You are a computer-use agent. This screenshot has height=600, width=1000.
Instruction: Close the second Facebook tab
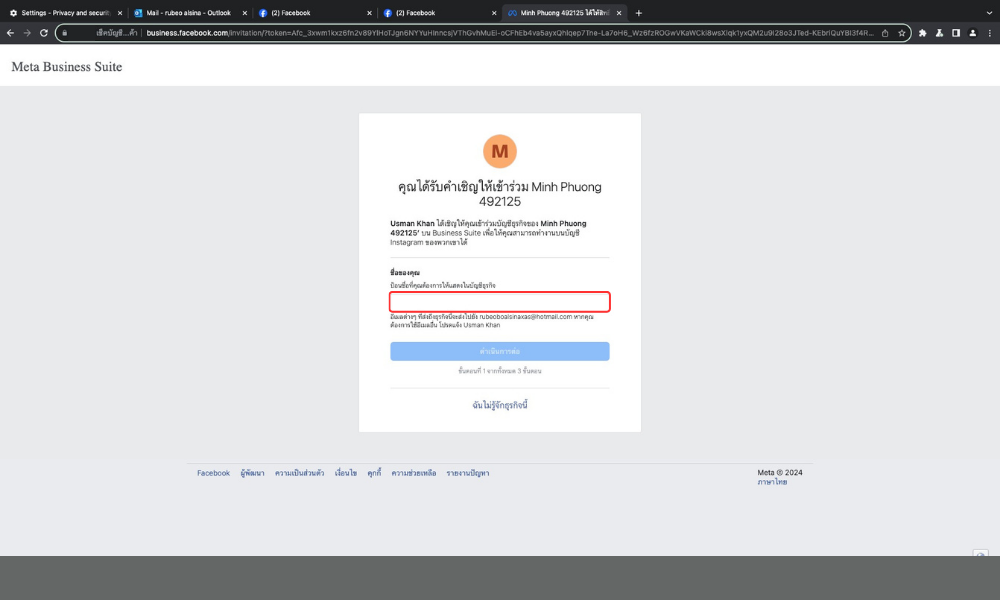494,13
